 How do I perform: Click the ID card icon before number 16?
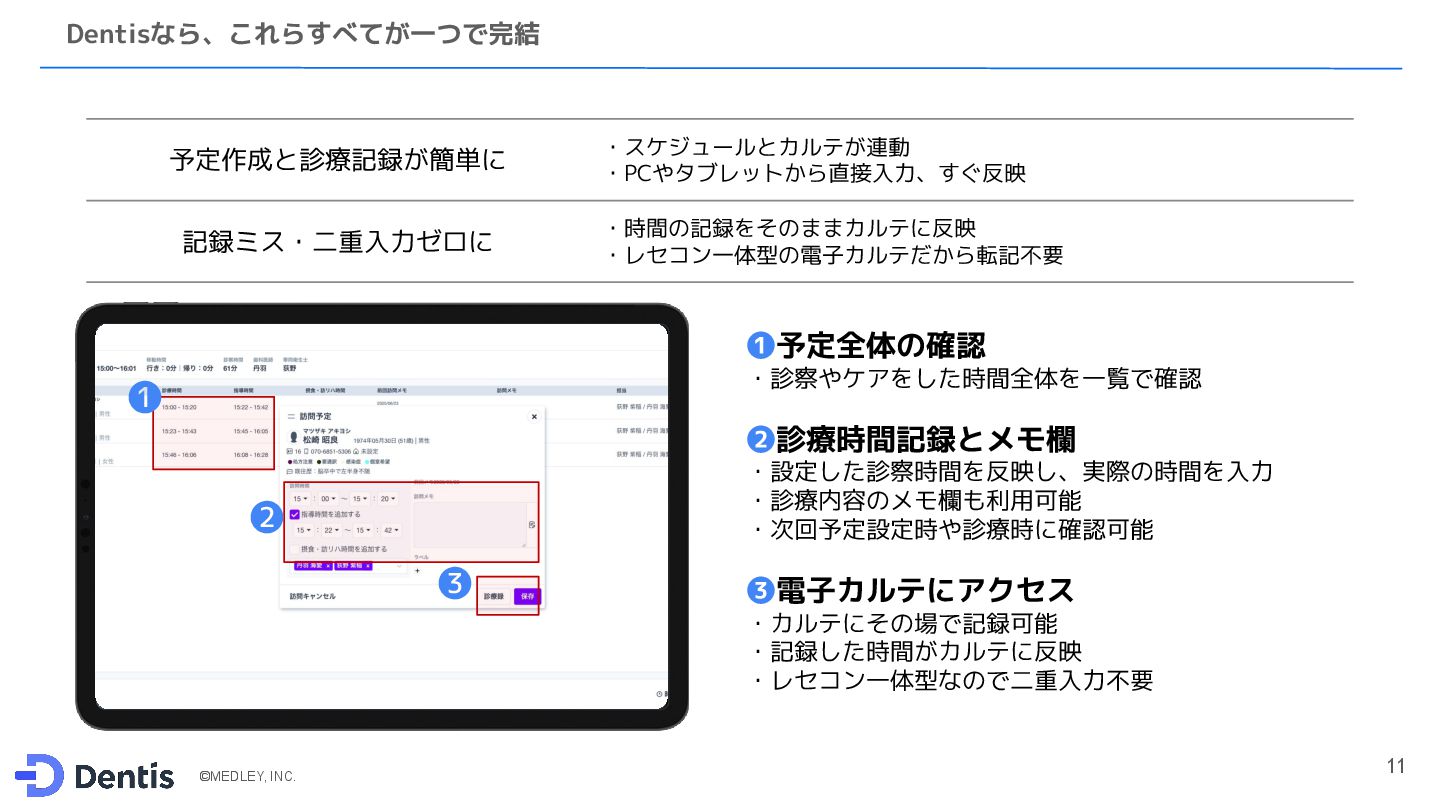289,451
